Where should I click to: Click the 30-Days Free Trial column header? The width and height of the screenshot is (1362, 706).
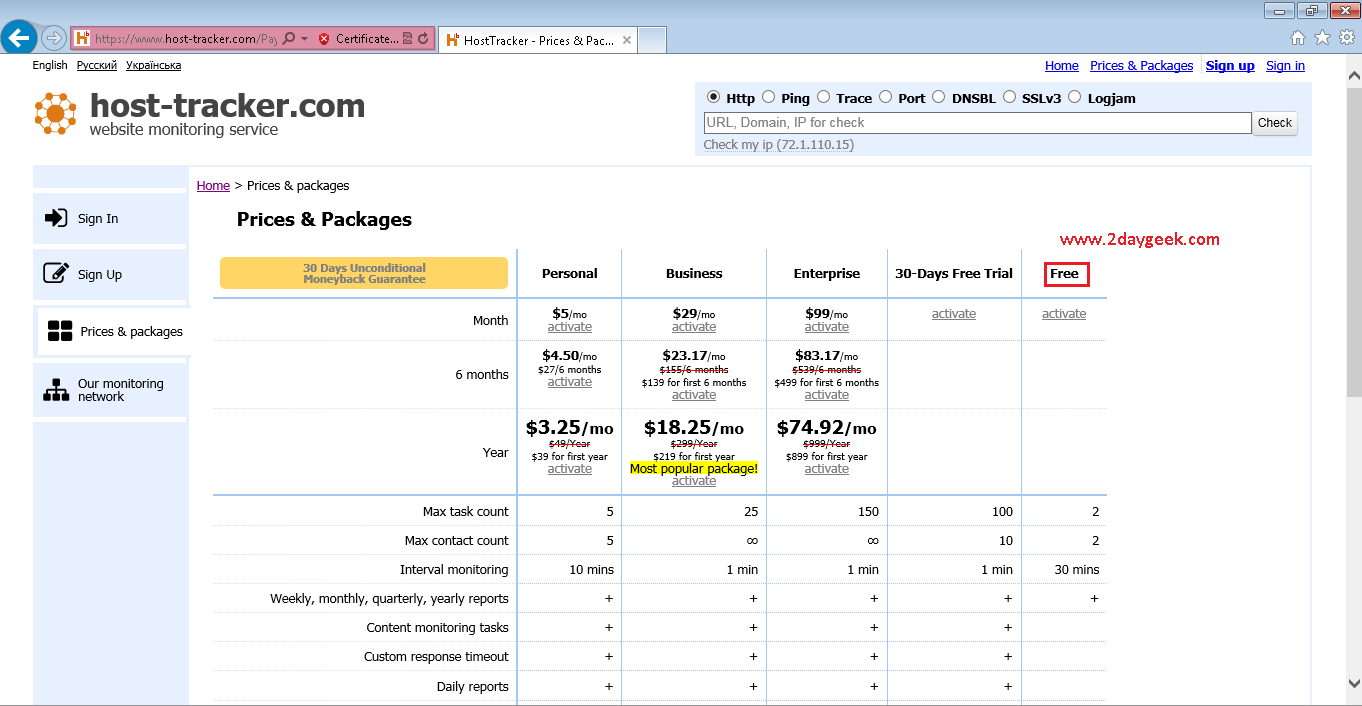click(x=954, y=274)
